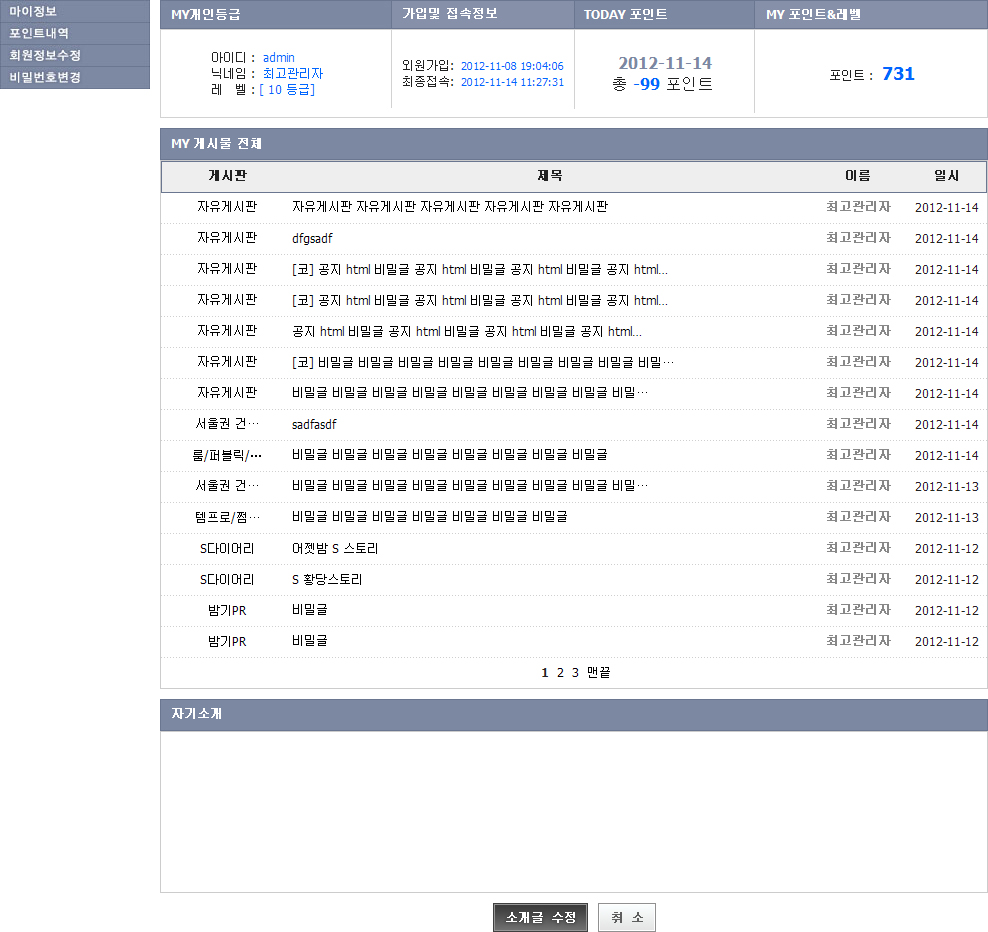988x932 pixels.
Task: Click inside the 자기소개 text area
Action: pyautogui.click(x=573, y=811)
